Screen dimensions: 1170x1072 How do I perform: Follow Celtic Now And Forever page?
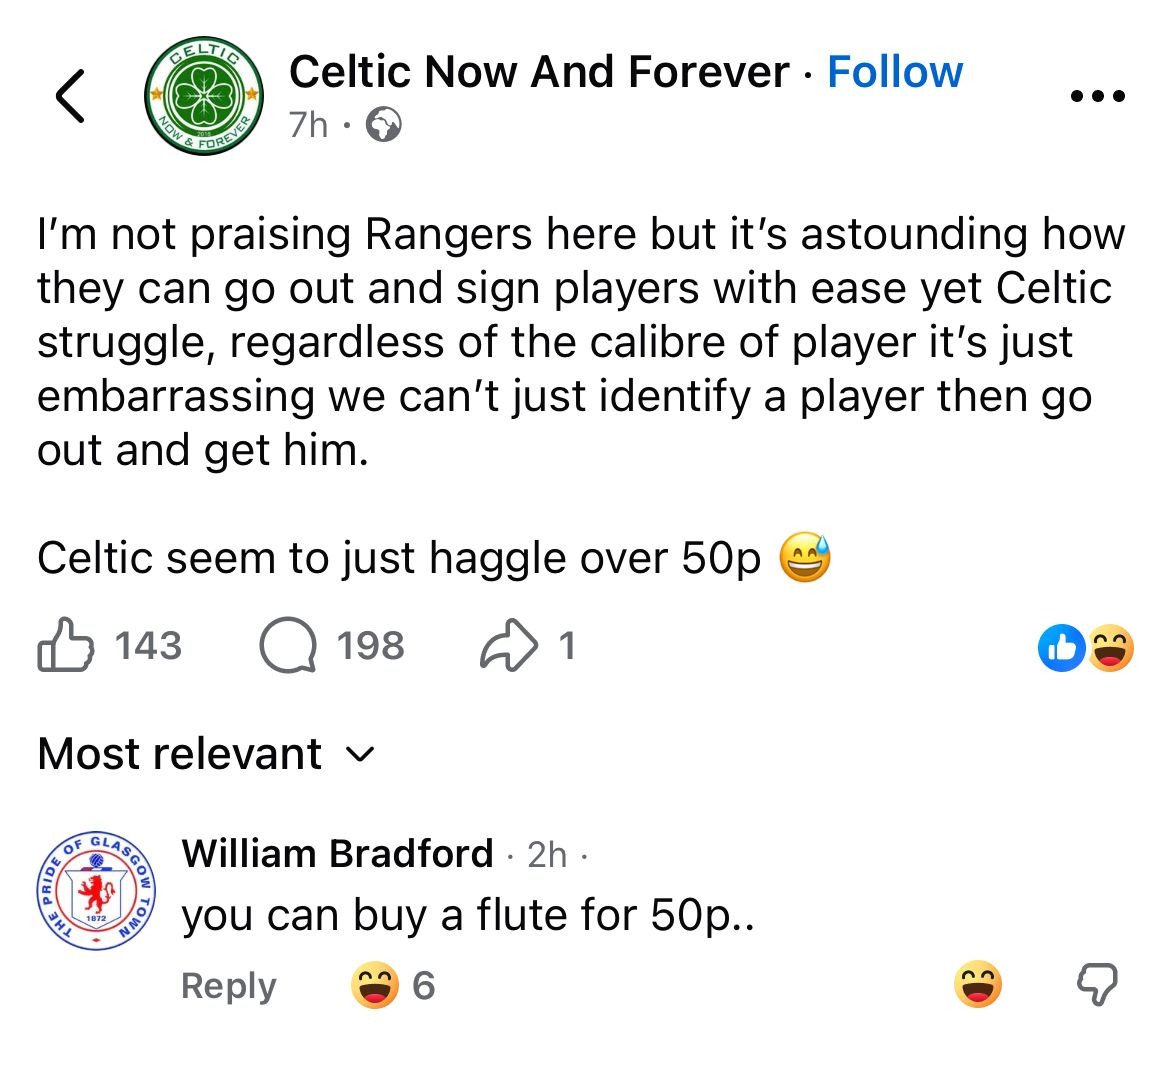pos(895,72)
